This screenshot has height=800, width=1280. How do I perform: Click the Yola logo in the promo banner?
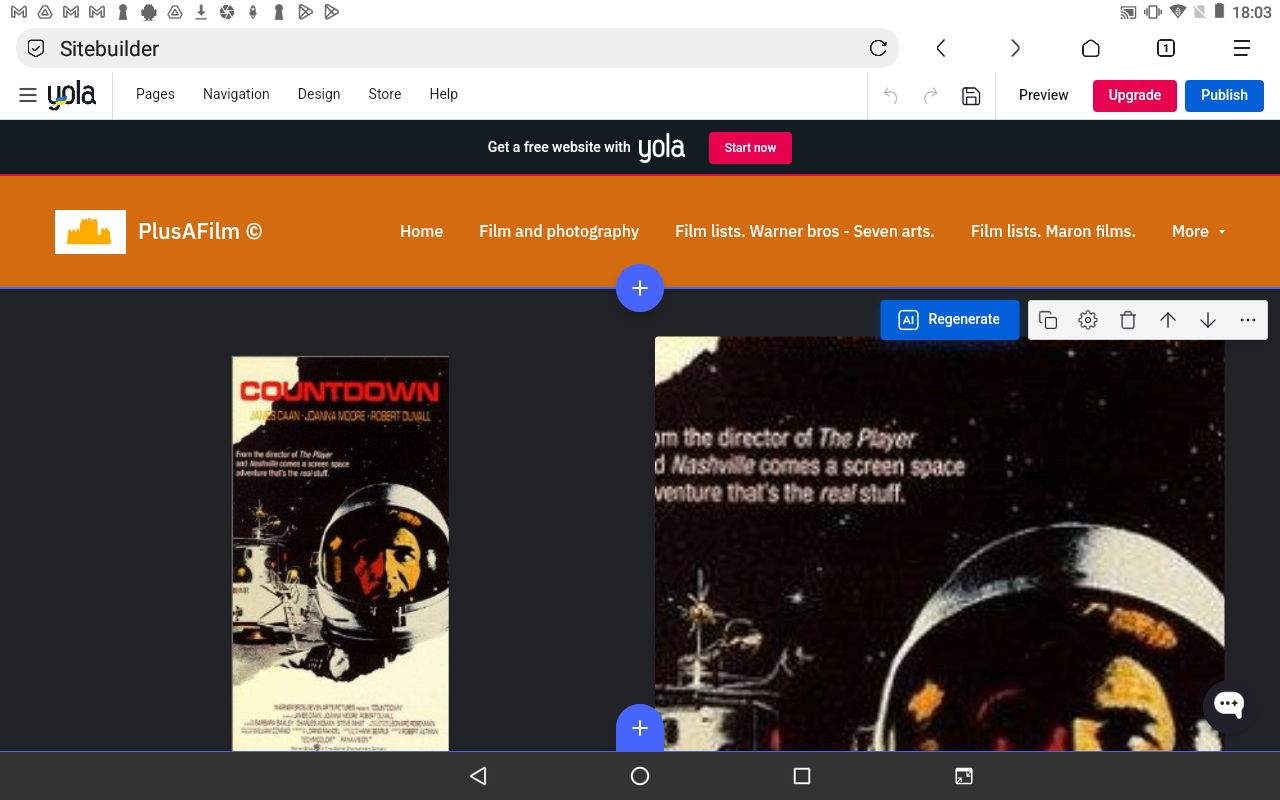[x=662, y=148]
